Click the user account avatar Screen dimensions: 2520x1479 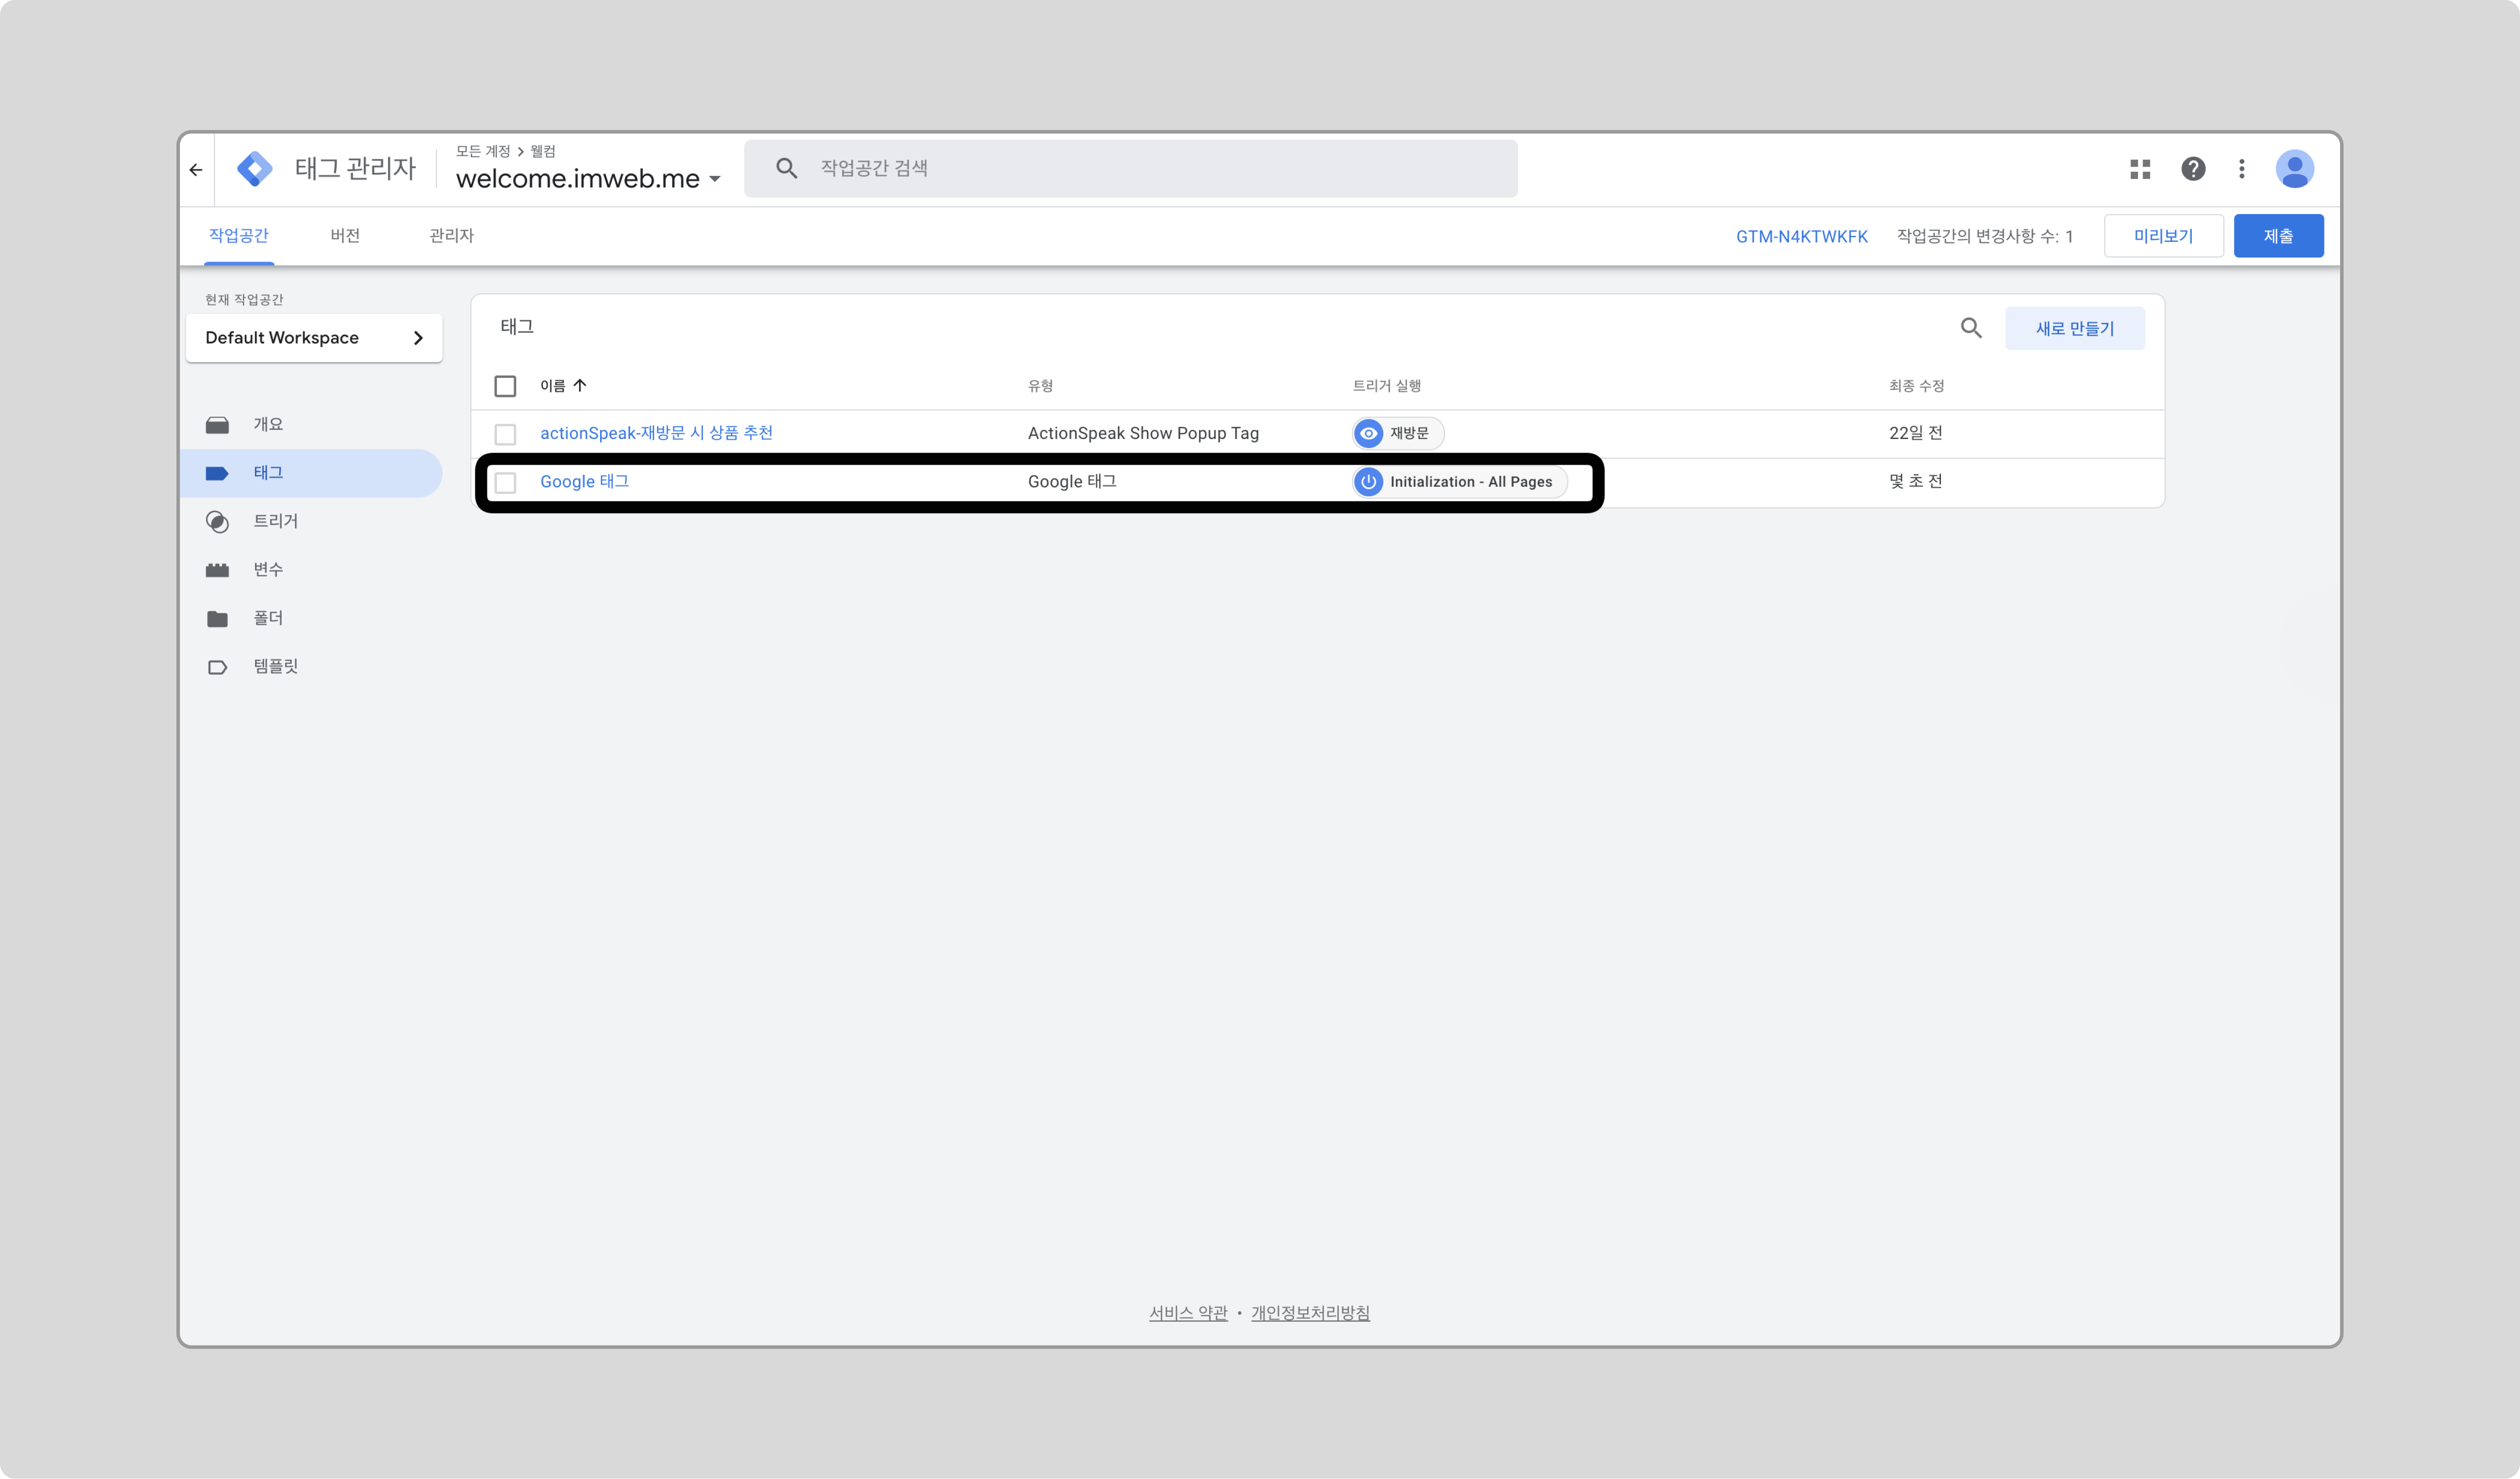coord(2295,169)
